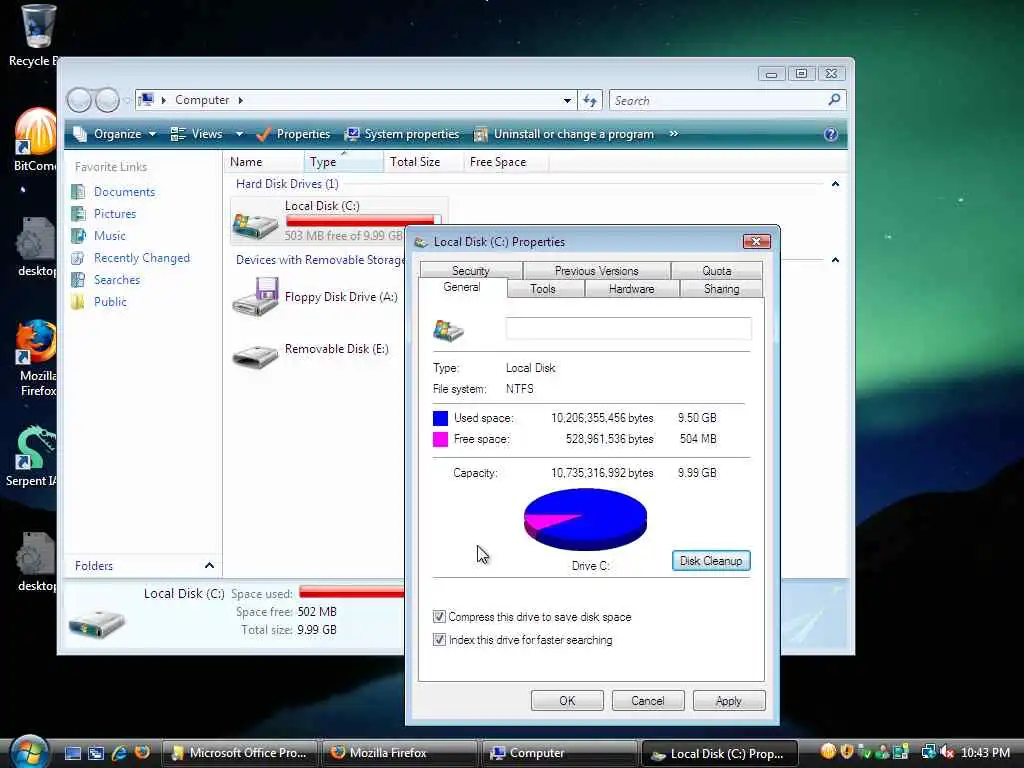Switch to Microsoft Office taskbar button

click(x=239, y=753)
